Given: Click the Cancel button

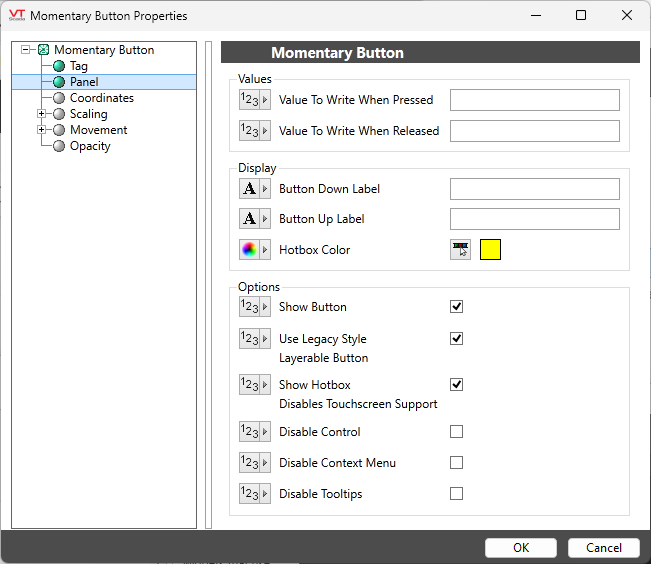Looking at the screenshot, I should point(604,548).
